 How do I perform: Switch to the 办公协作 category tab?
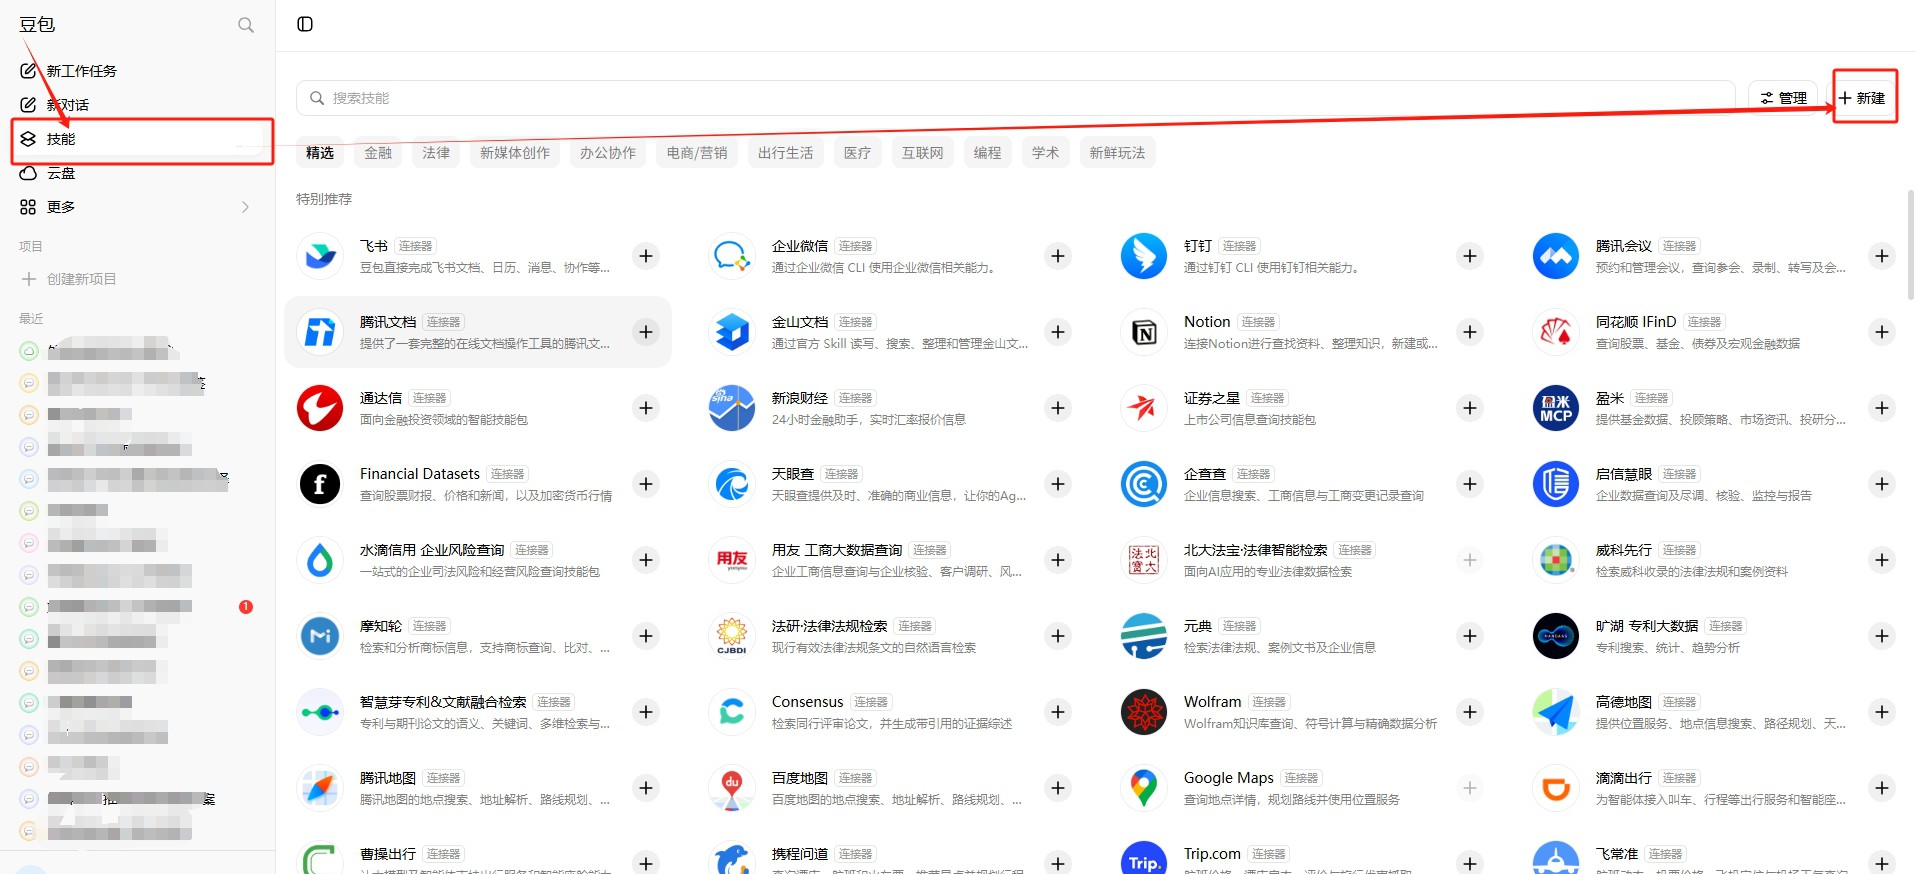[608, 153]
